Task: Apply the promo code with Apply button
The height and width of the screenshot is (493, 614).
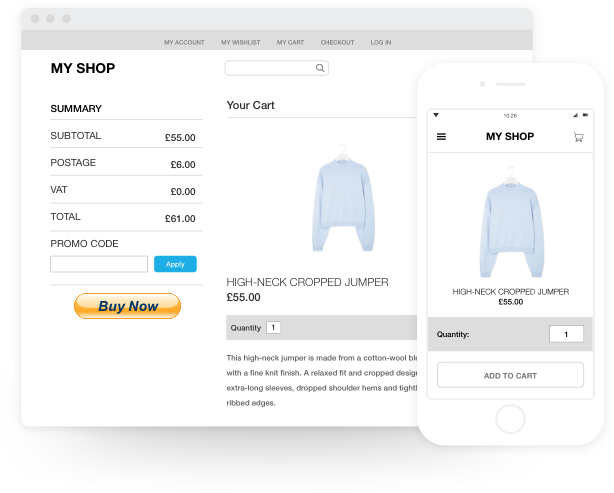Action: coord(175,264)
